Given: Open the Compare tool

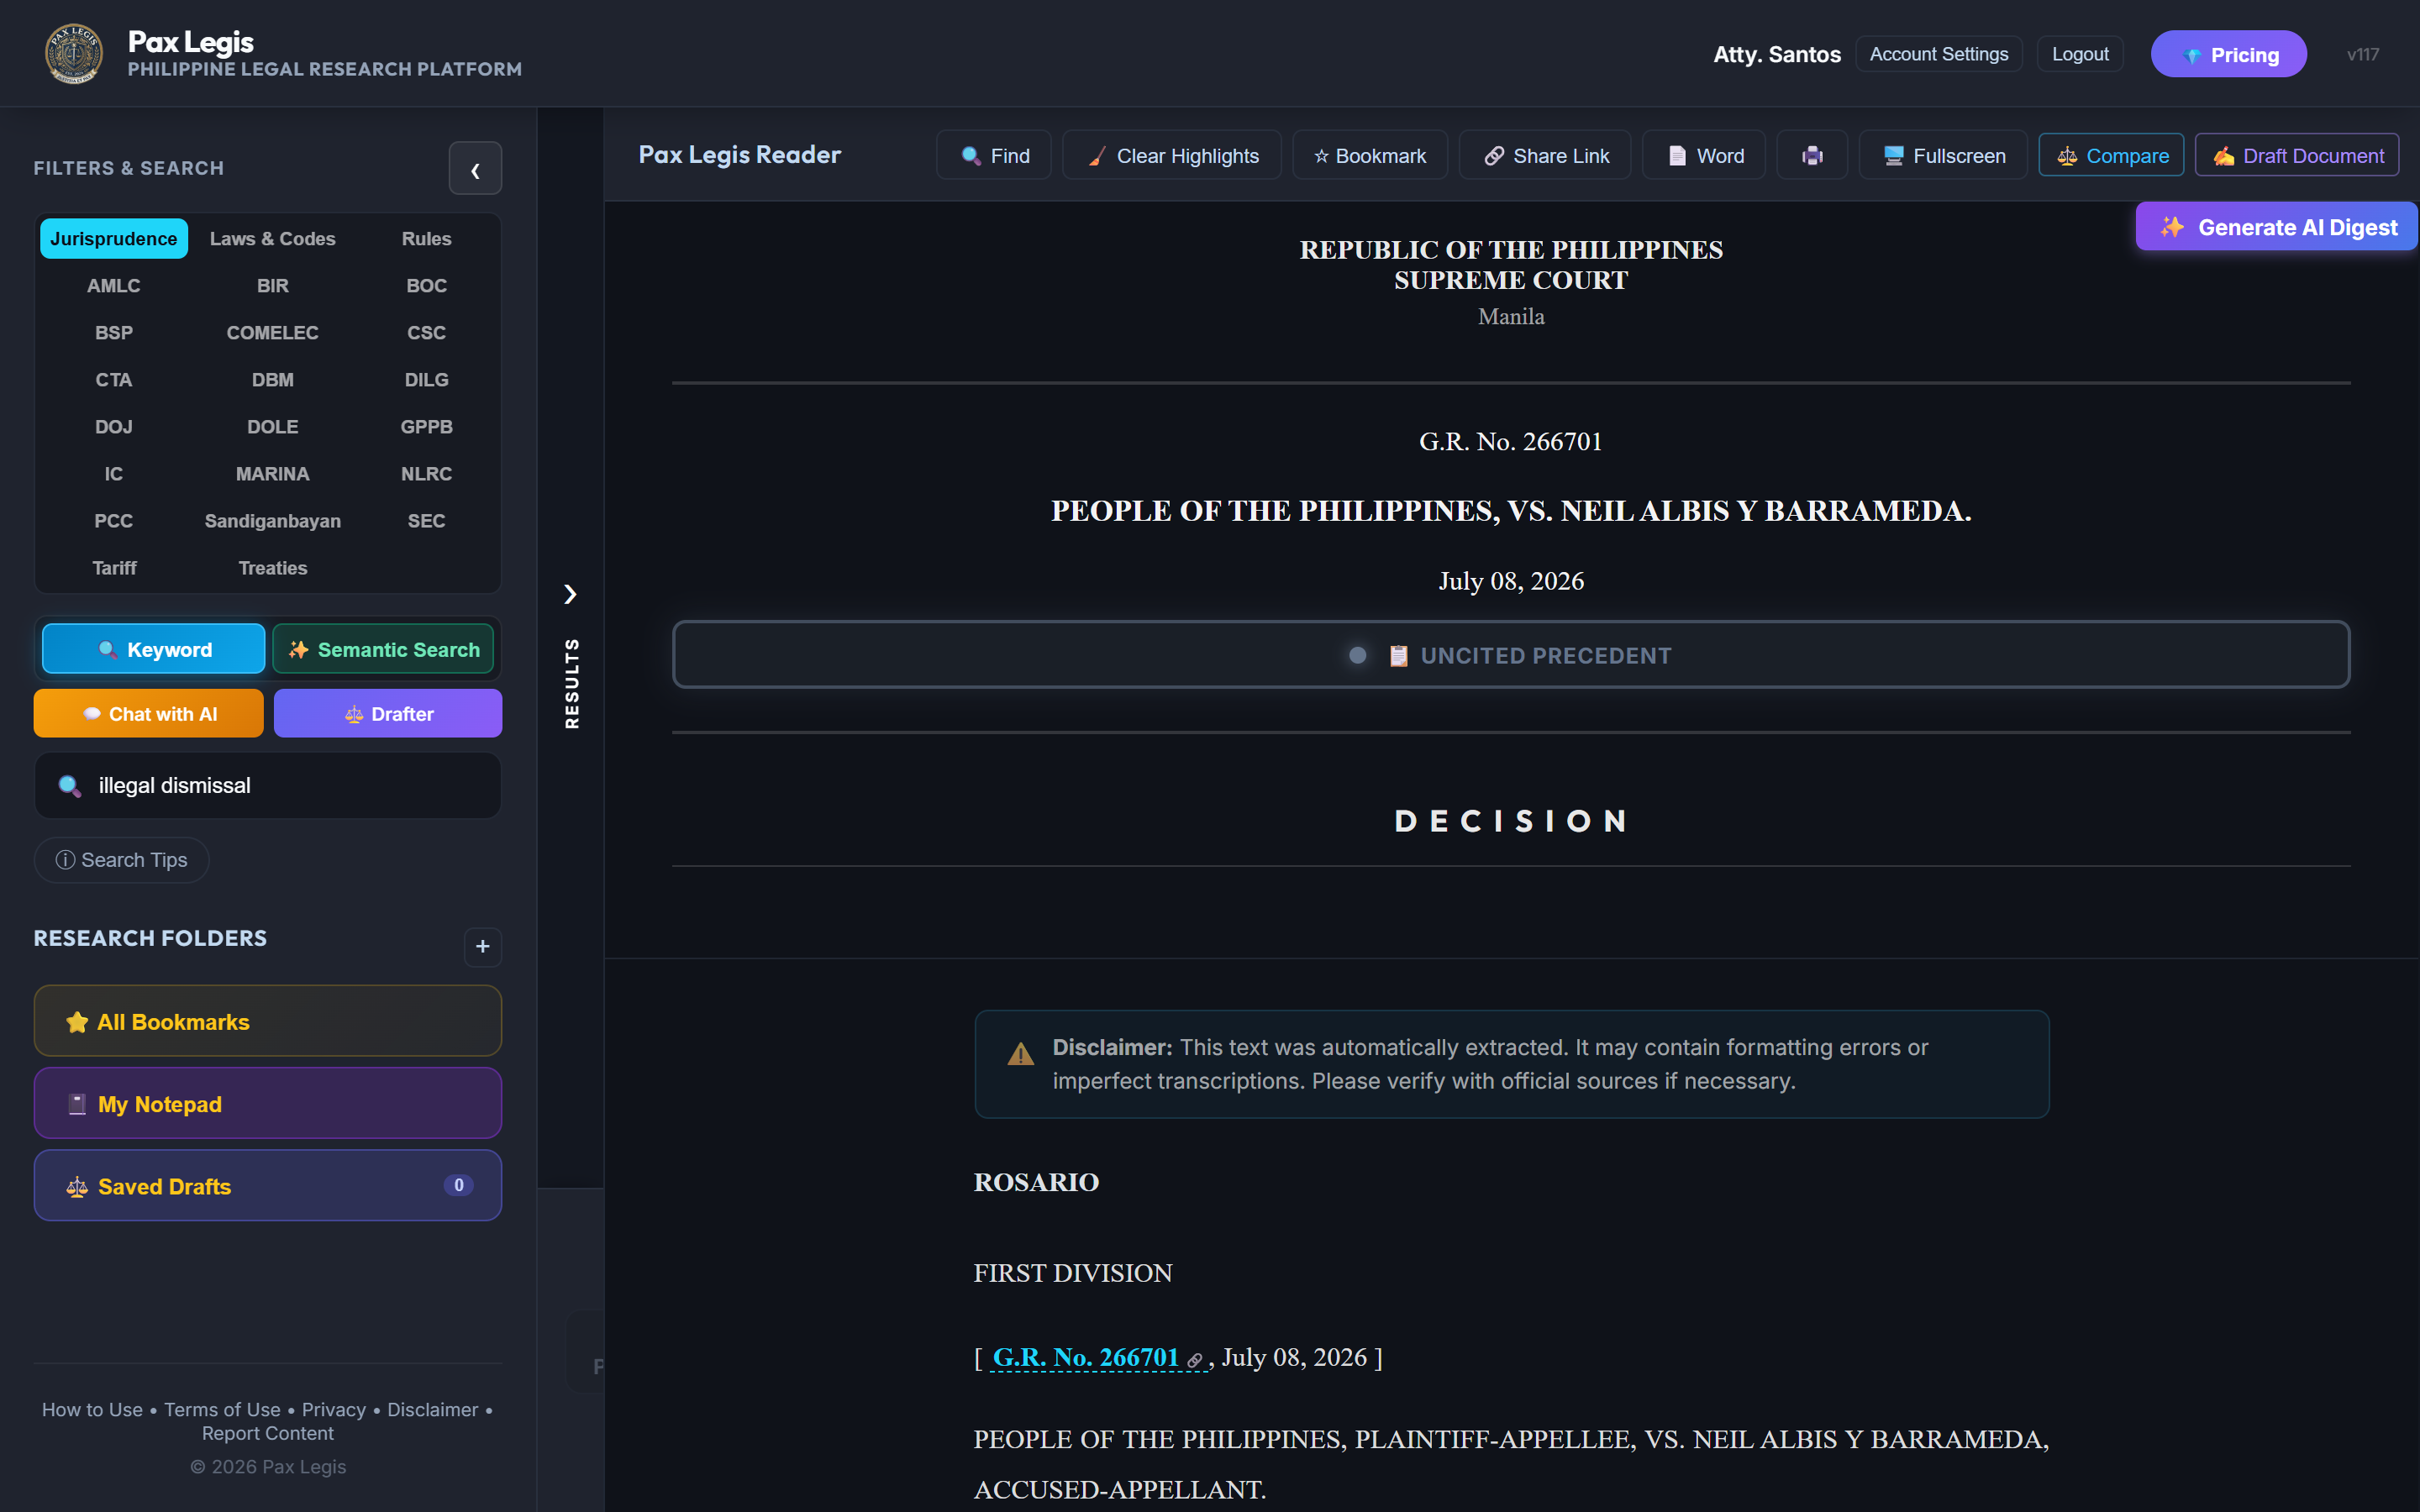Looking at the screenshot, I should point(2111,155).
